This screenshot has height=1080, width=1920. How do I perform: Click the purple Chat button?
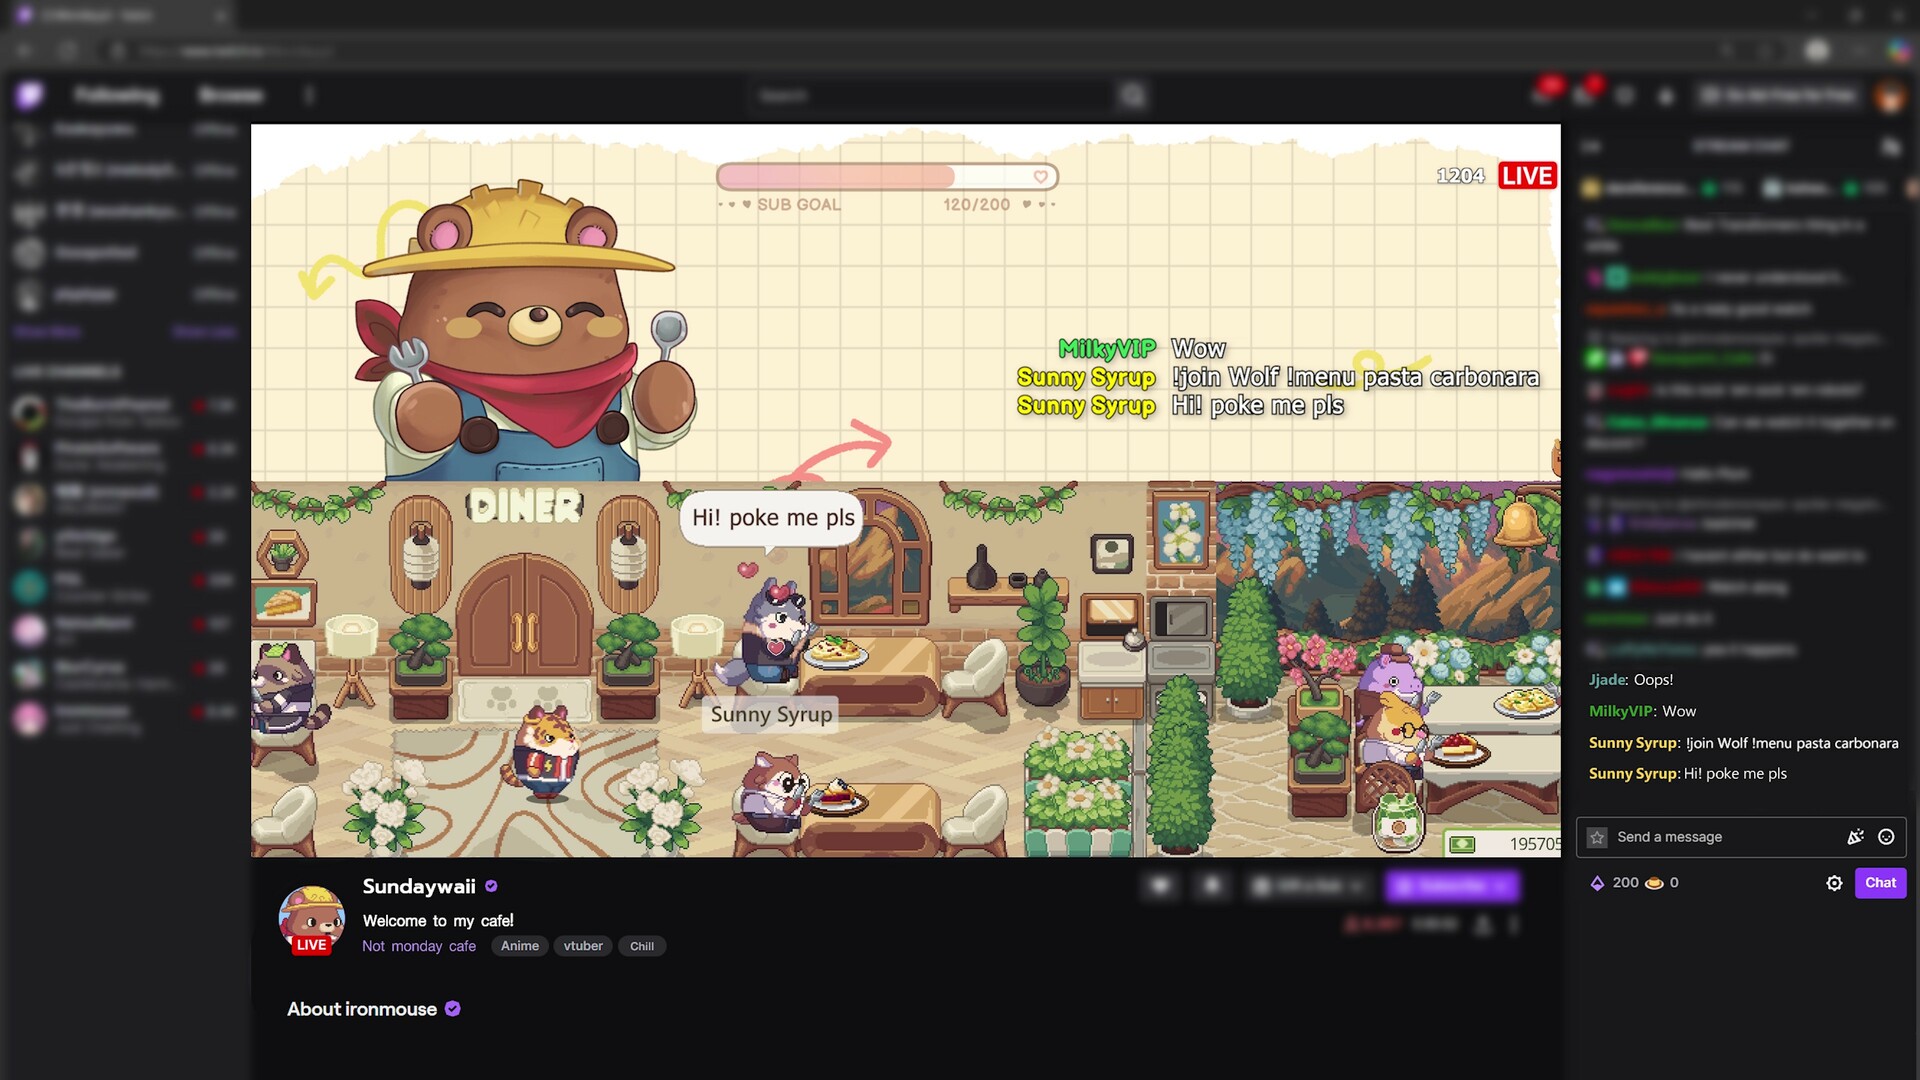click(x=1881, y=883)
